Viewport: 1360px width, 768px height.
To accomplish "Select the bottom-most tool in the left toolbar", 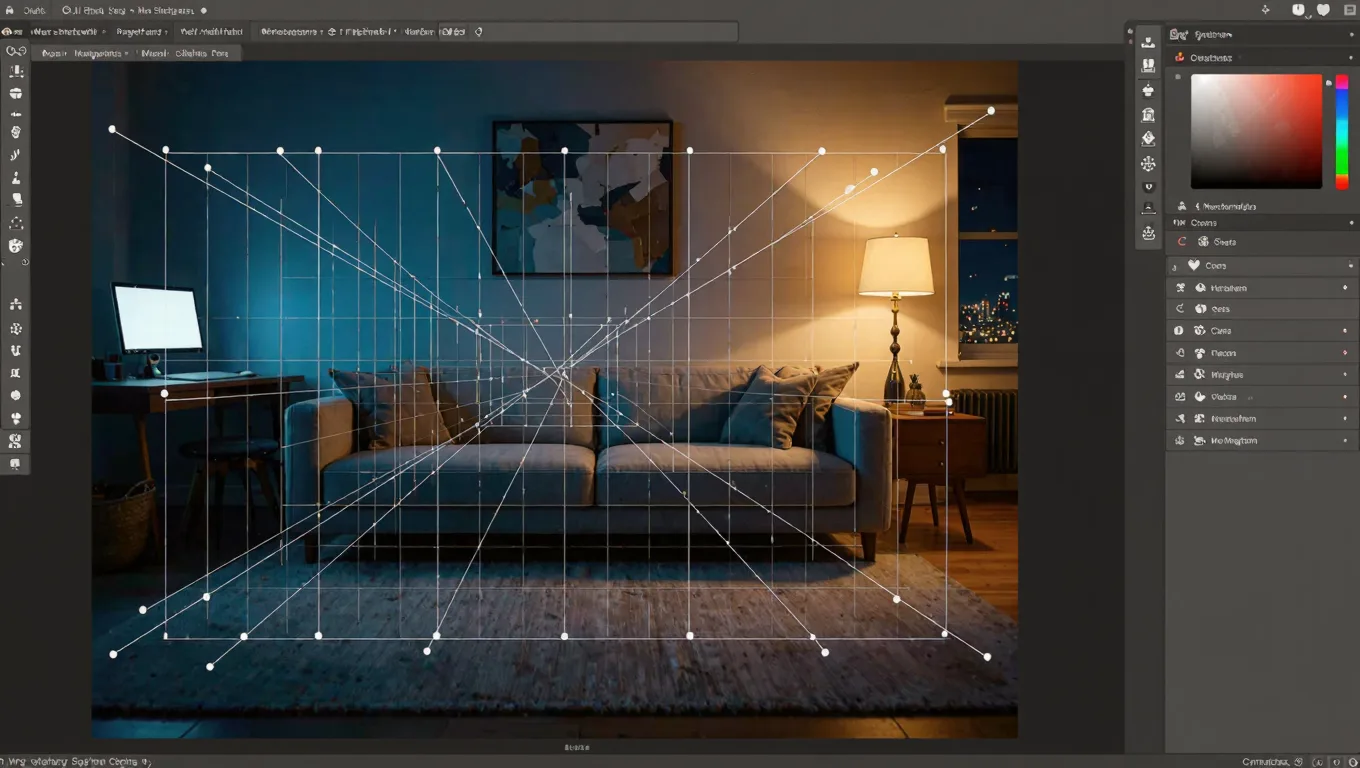I will [15, 464].
